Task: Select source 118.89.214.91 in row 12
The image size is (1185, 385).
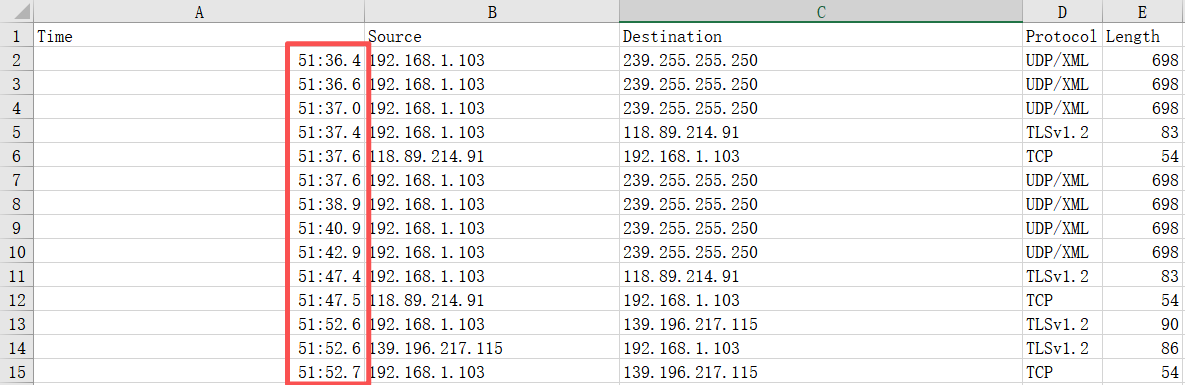Action: [x=492, y=300]
